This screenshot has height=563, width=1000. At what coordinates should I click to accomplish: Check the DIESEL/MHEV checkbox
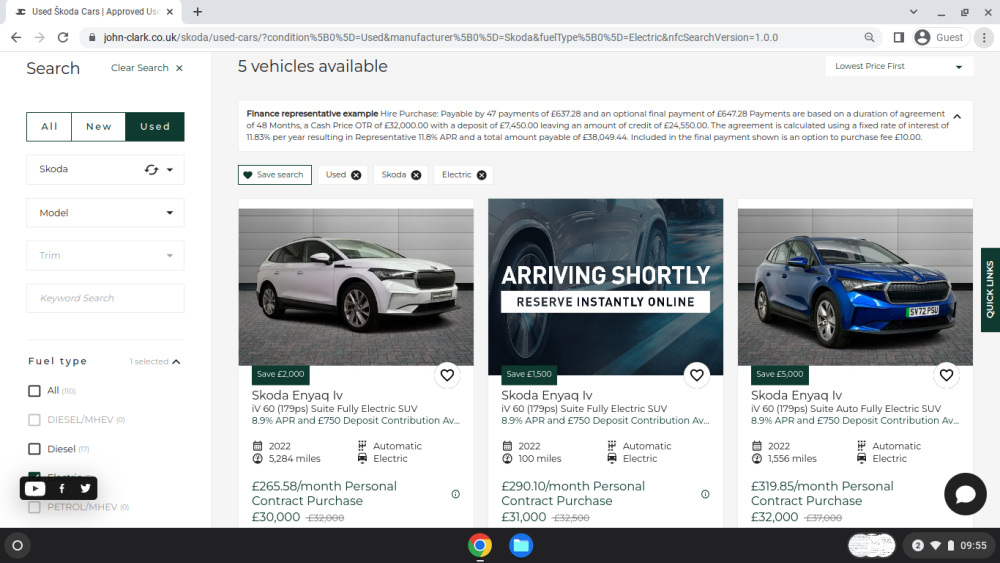click(x=34, y=420)
